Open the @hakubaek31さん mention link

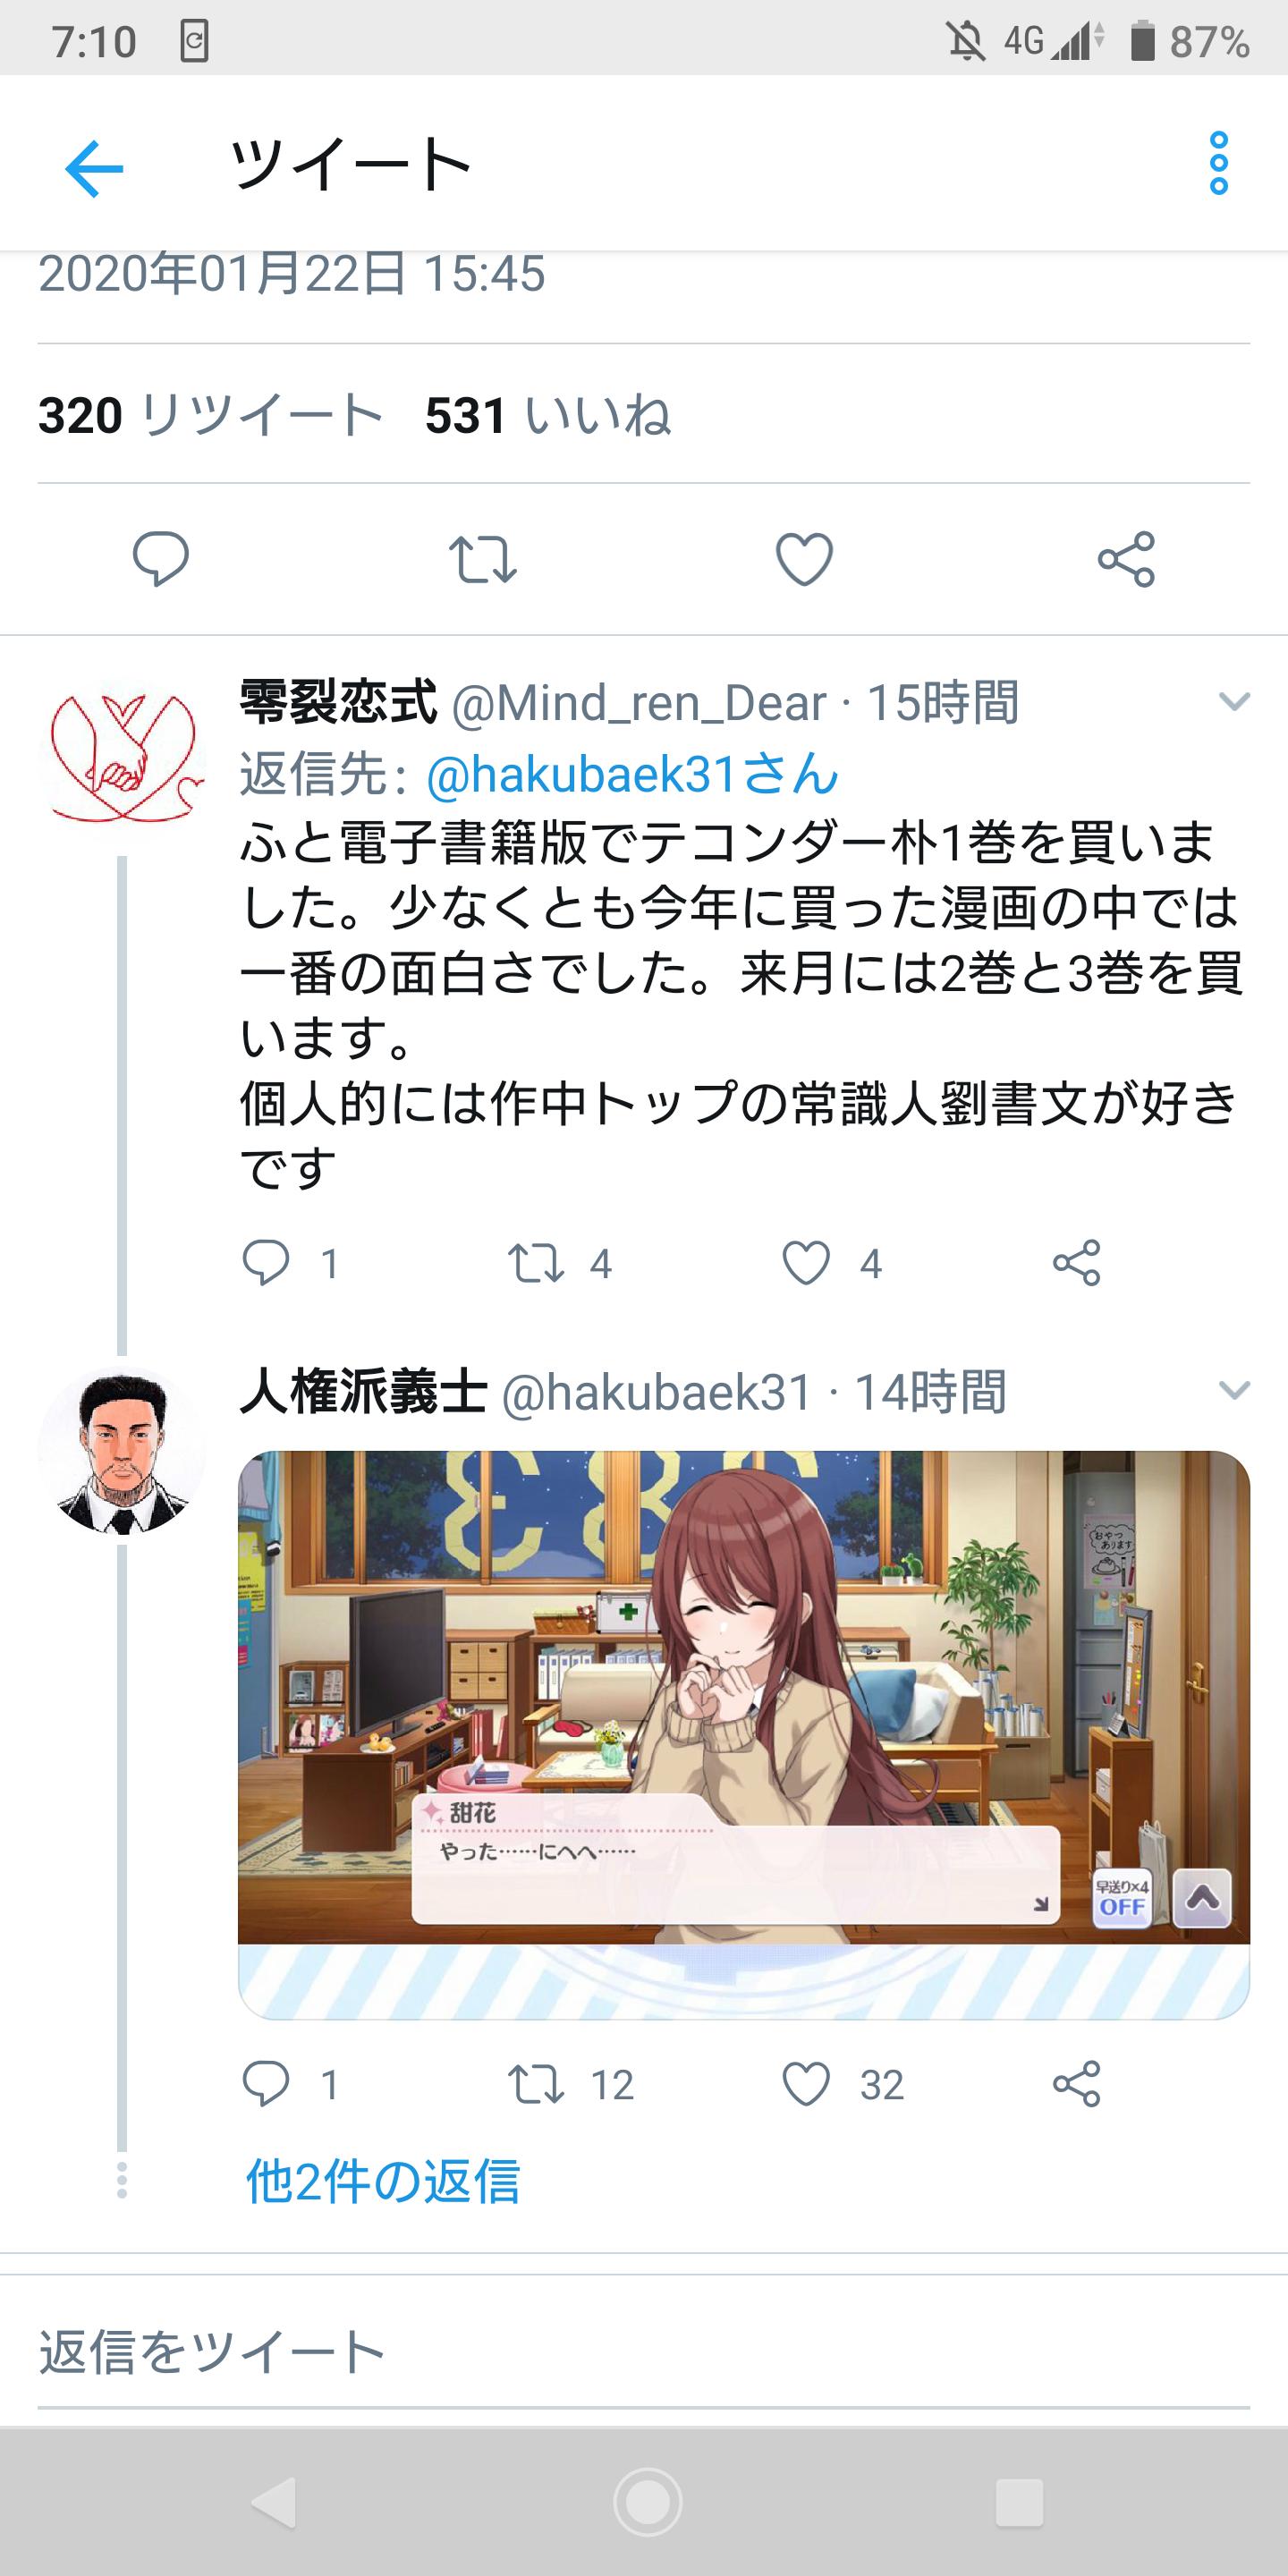click(632, 773)
